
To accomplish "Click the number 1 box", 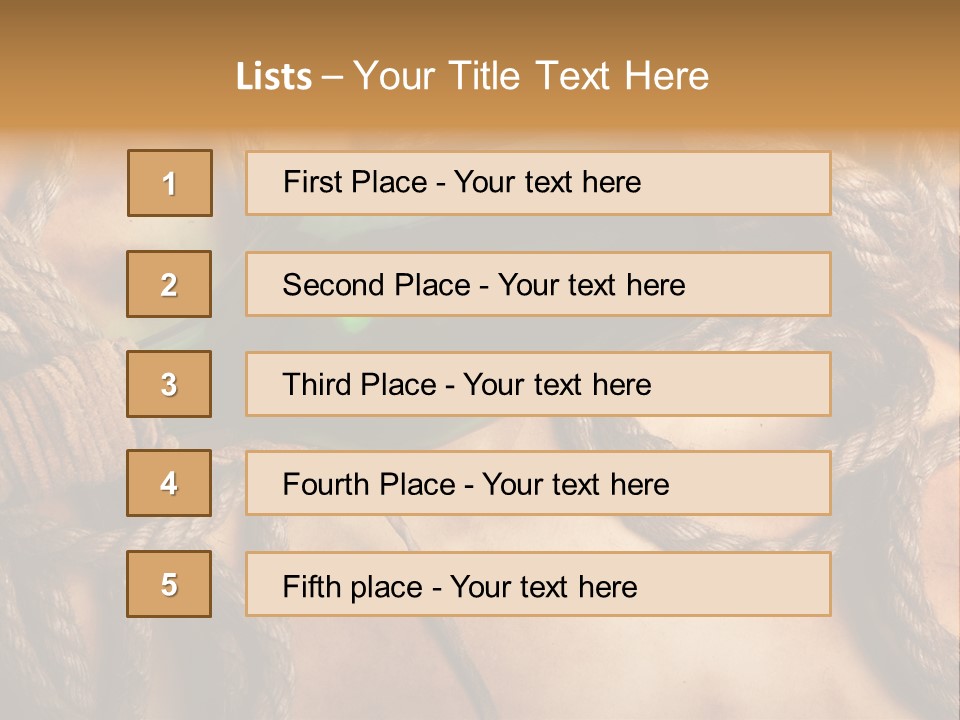I will (169, 183).
